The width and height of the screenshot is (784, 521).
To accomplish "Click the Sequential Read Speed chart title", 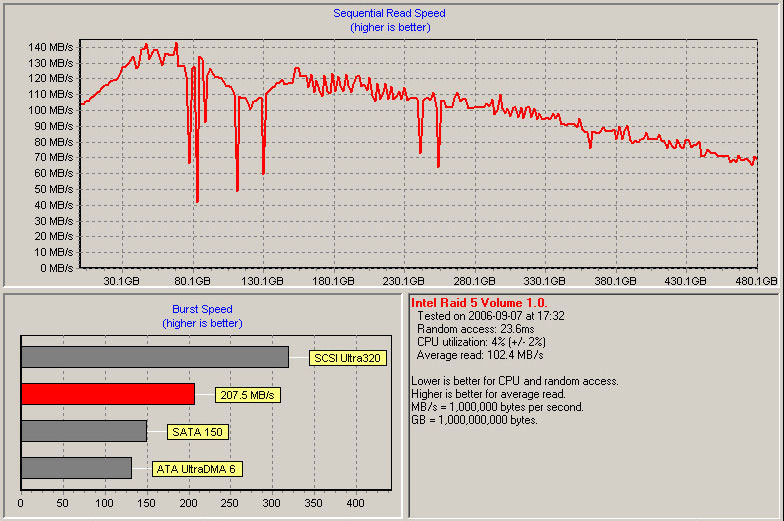I will (390, 13).
